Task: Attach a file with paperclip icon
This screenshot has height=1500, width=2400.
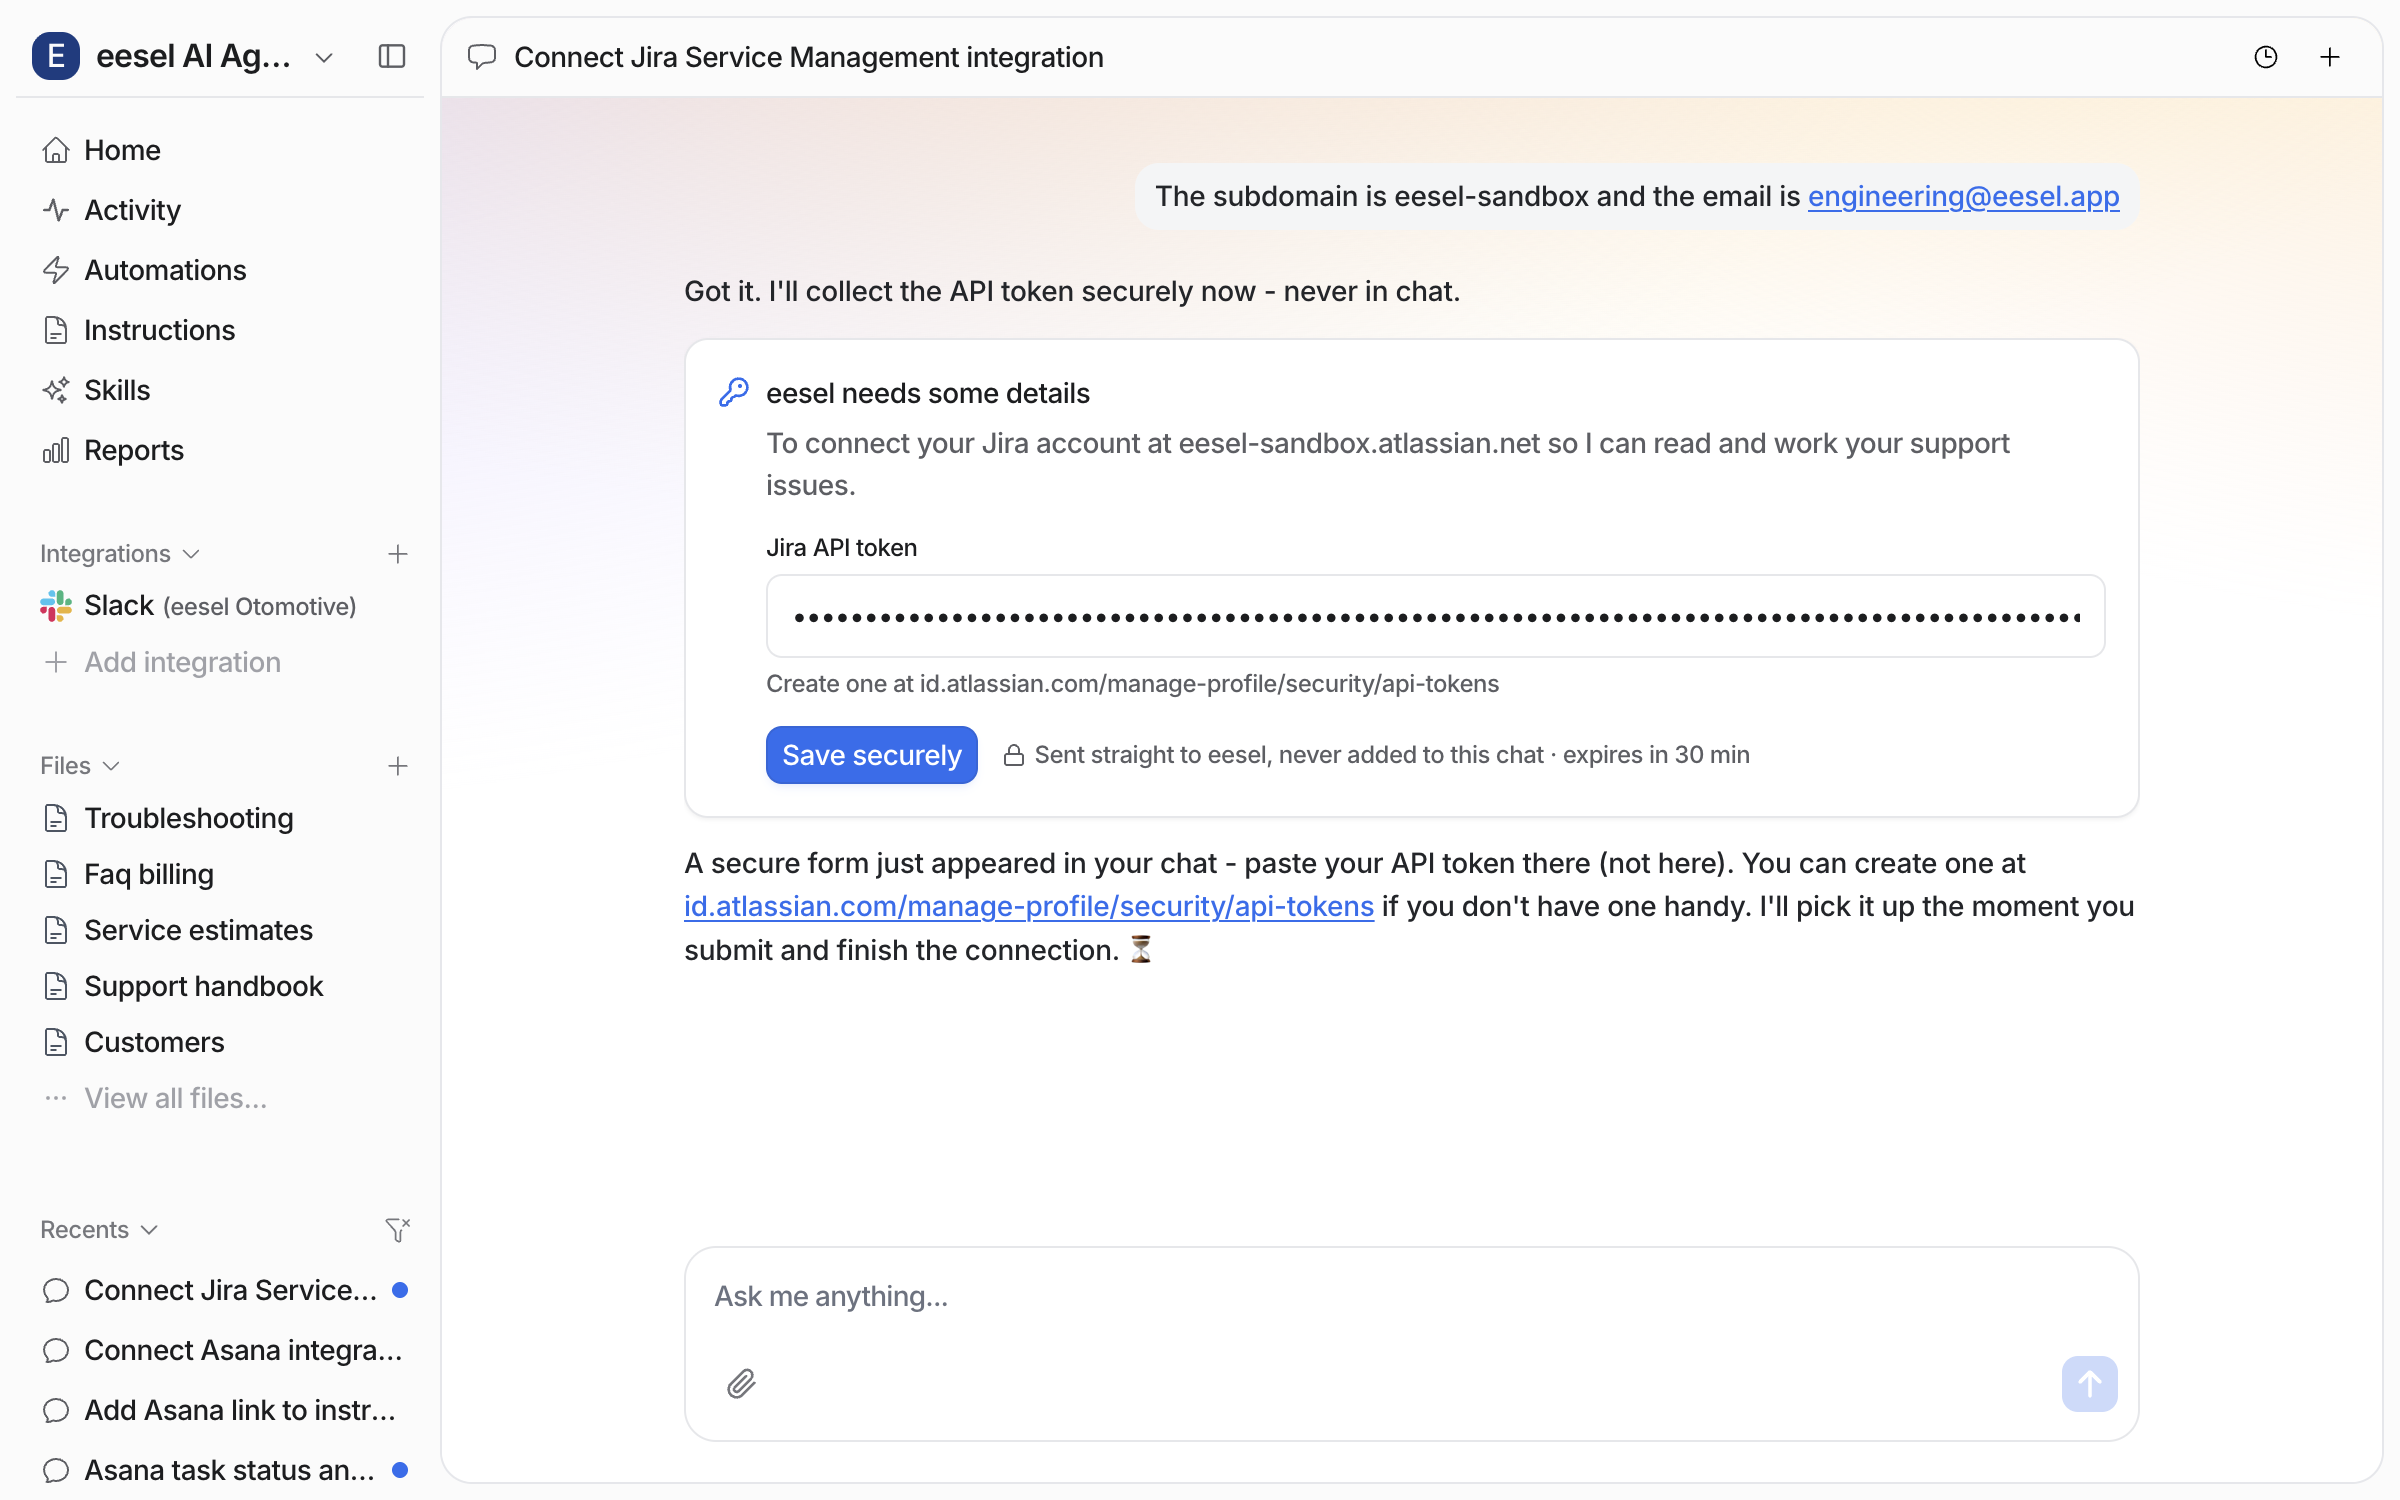Action: 741,1384
